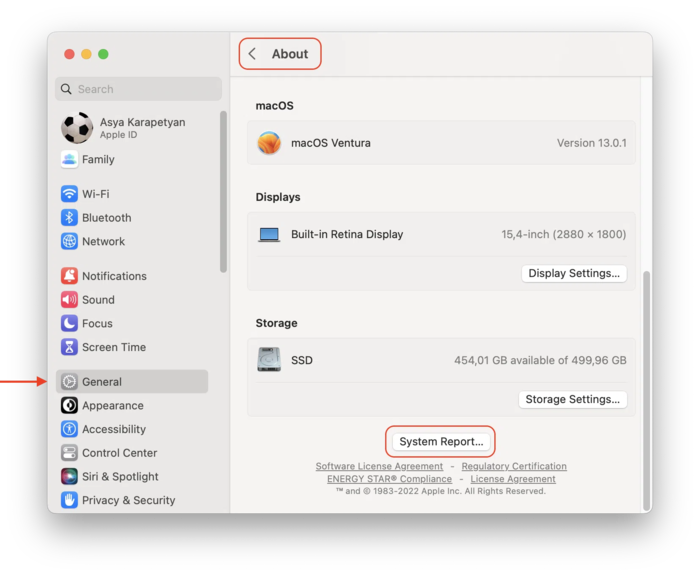Open the Regulatory Certification link
Image resolution: width=700 pixels, height=576 pixels.
(514, 467)
